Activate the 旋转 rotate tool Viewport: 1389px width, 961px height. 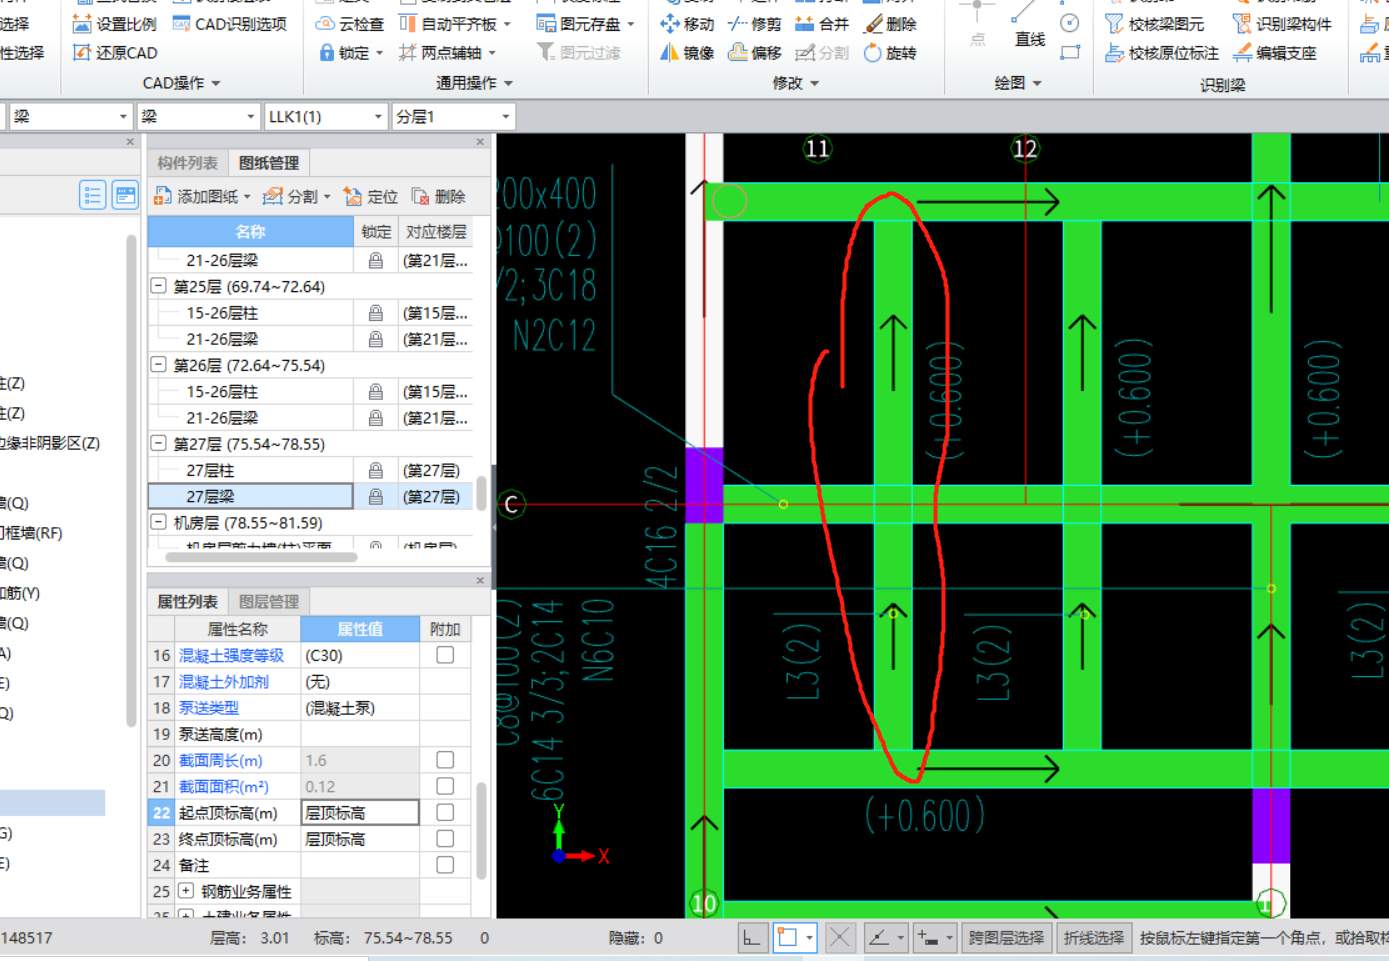(x=890, y=53)
